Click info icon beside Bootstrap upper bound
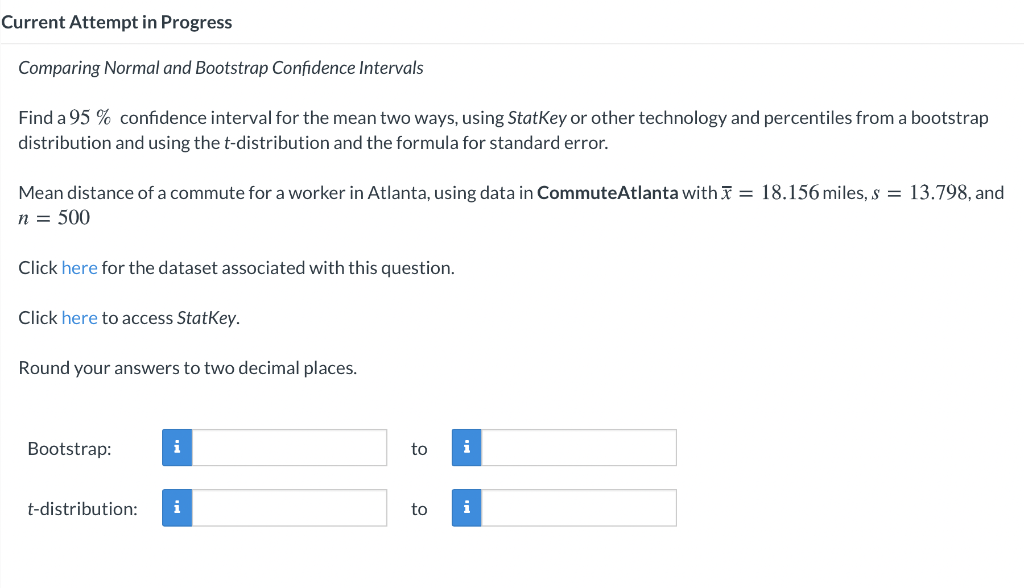Image resolution: width=1024 pixels, height=588 pixels. [x=466, y=448]
